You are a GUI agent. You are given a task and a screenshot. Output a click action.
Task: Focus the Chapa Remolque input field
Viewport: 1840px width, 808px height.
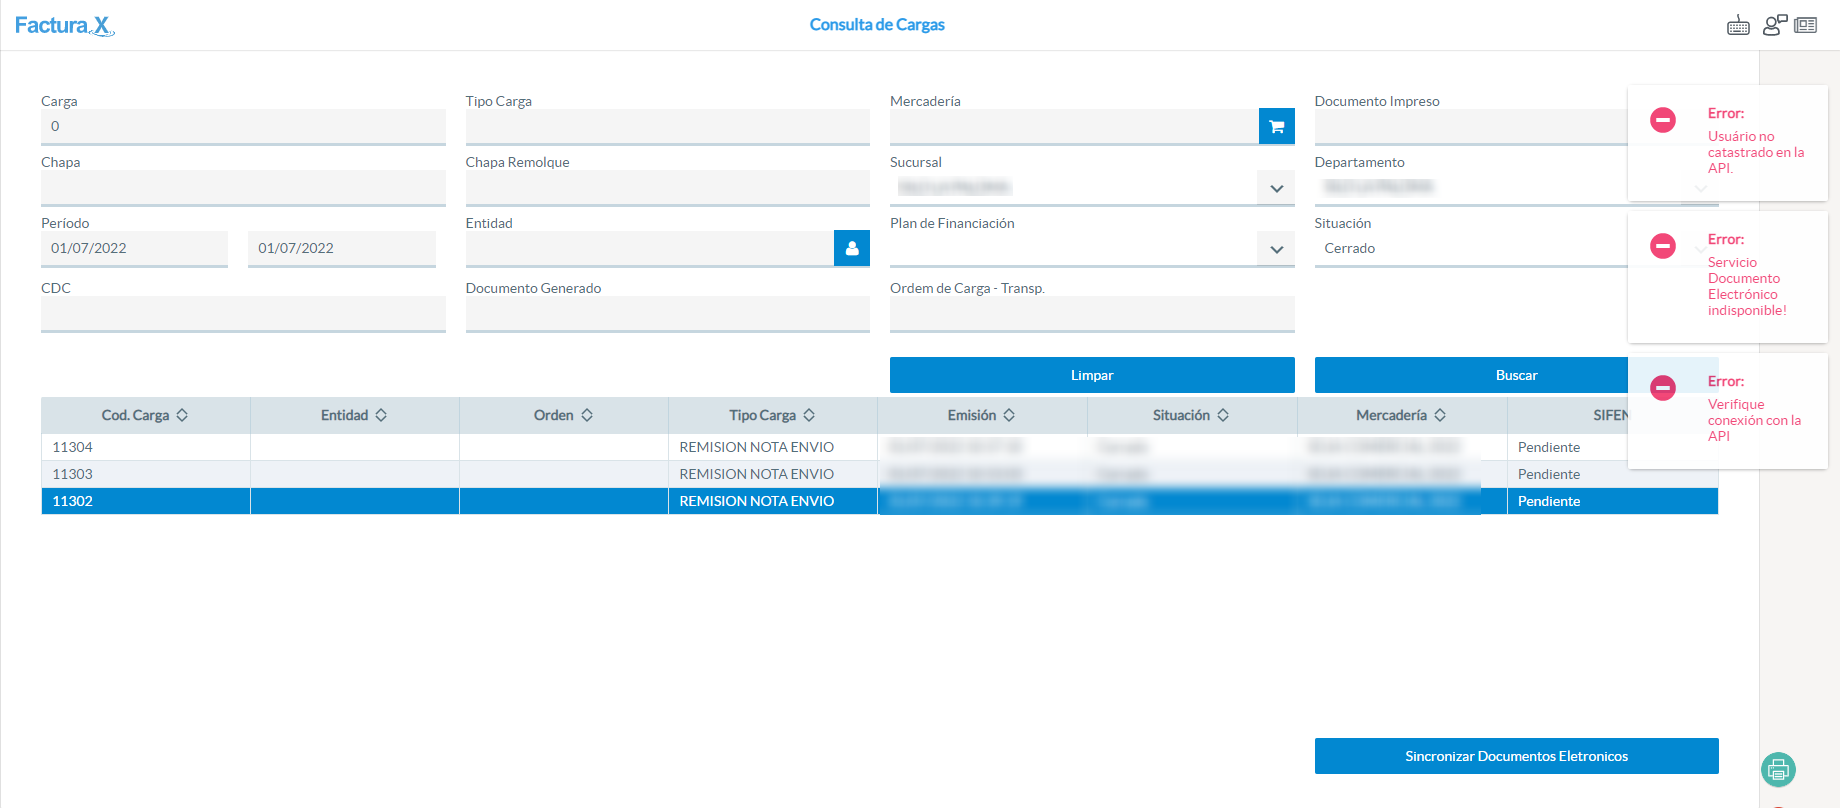tap(667, 187)
